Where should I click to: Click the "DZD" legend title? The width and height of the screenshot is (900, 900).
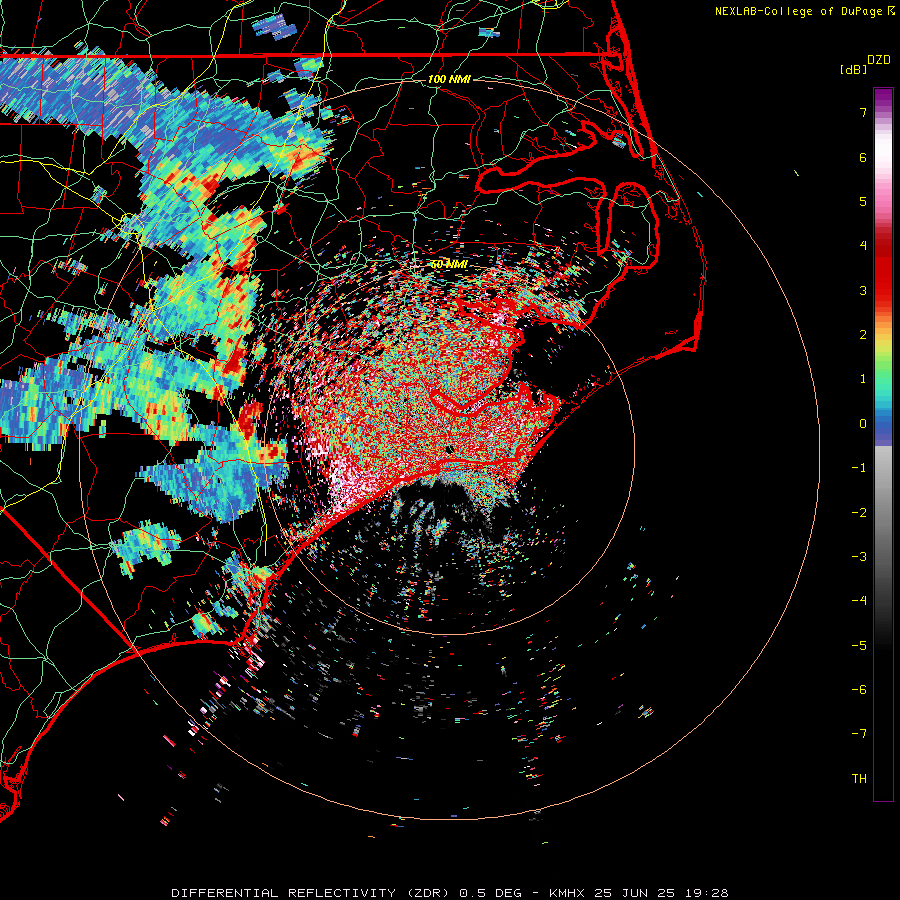pos(879,60)
